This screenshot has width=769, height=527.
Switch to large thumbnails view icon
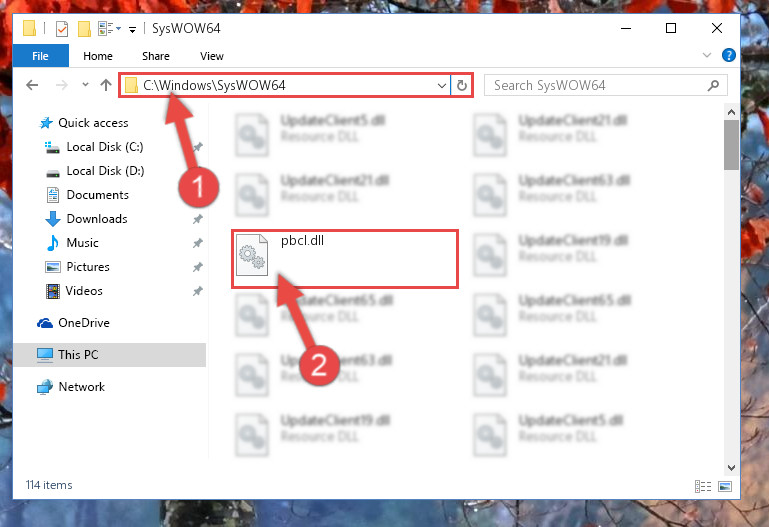(725, 486)
